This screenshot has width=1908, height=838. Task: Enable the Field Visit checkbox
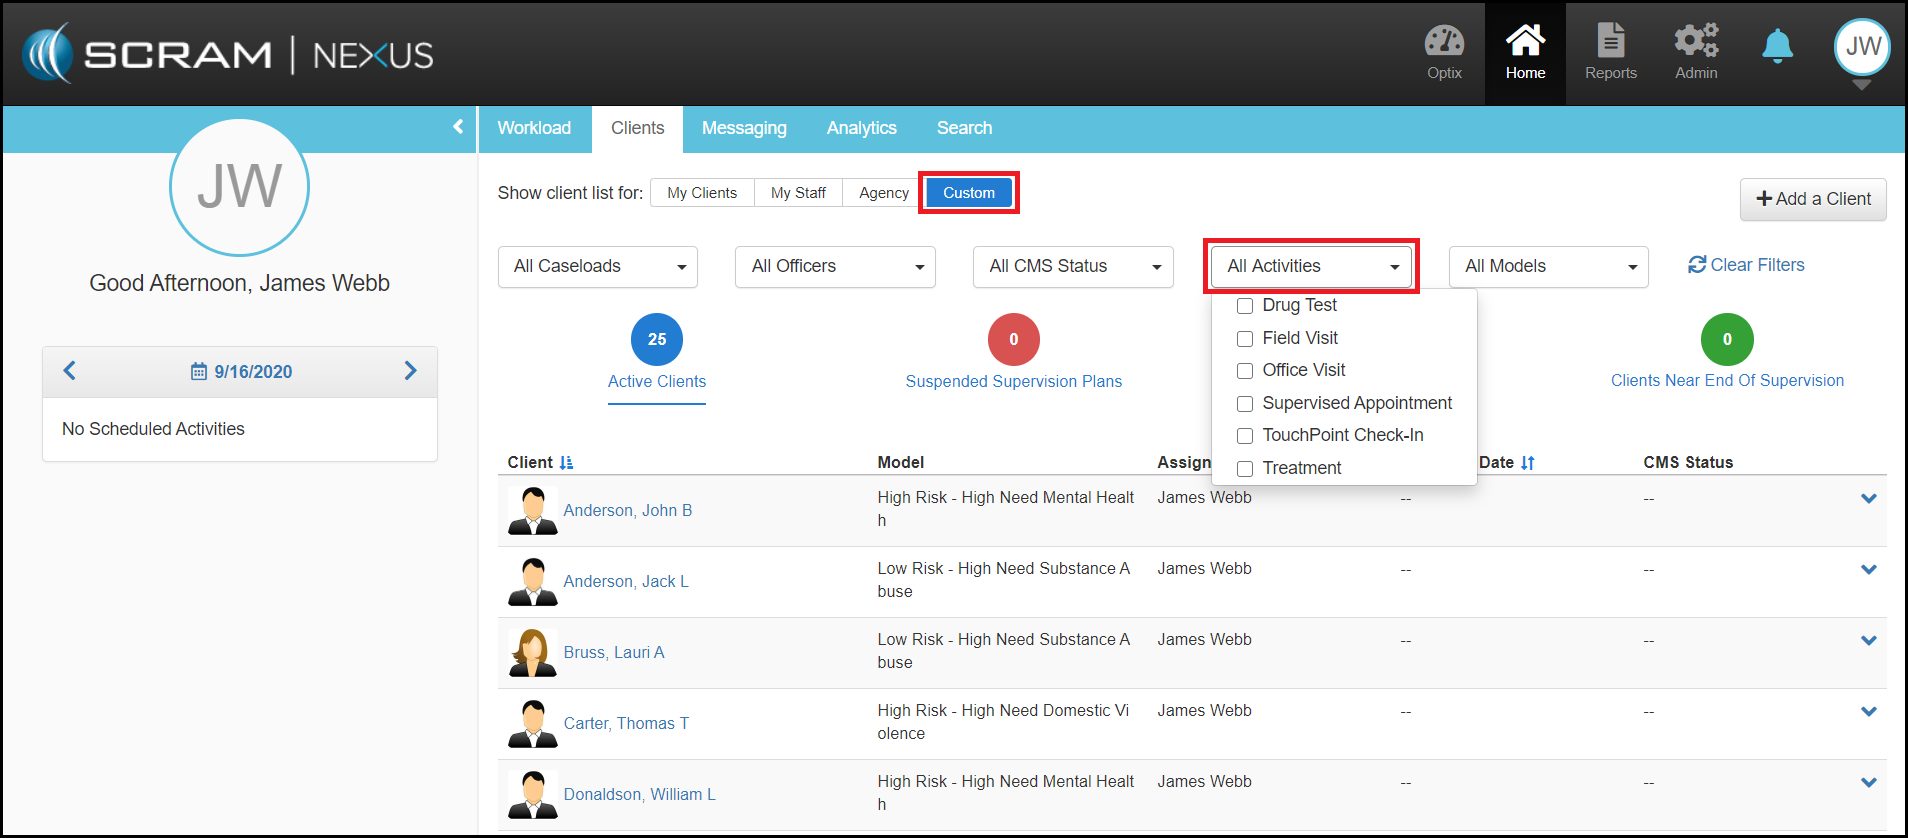(1245, 339)
